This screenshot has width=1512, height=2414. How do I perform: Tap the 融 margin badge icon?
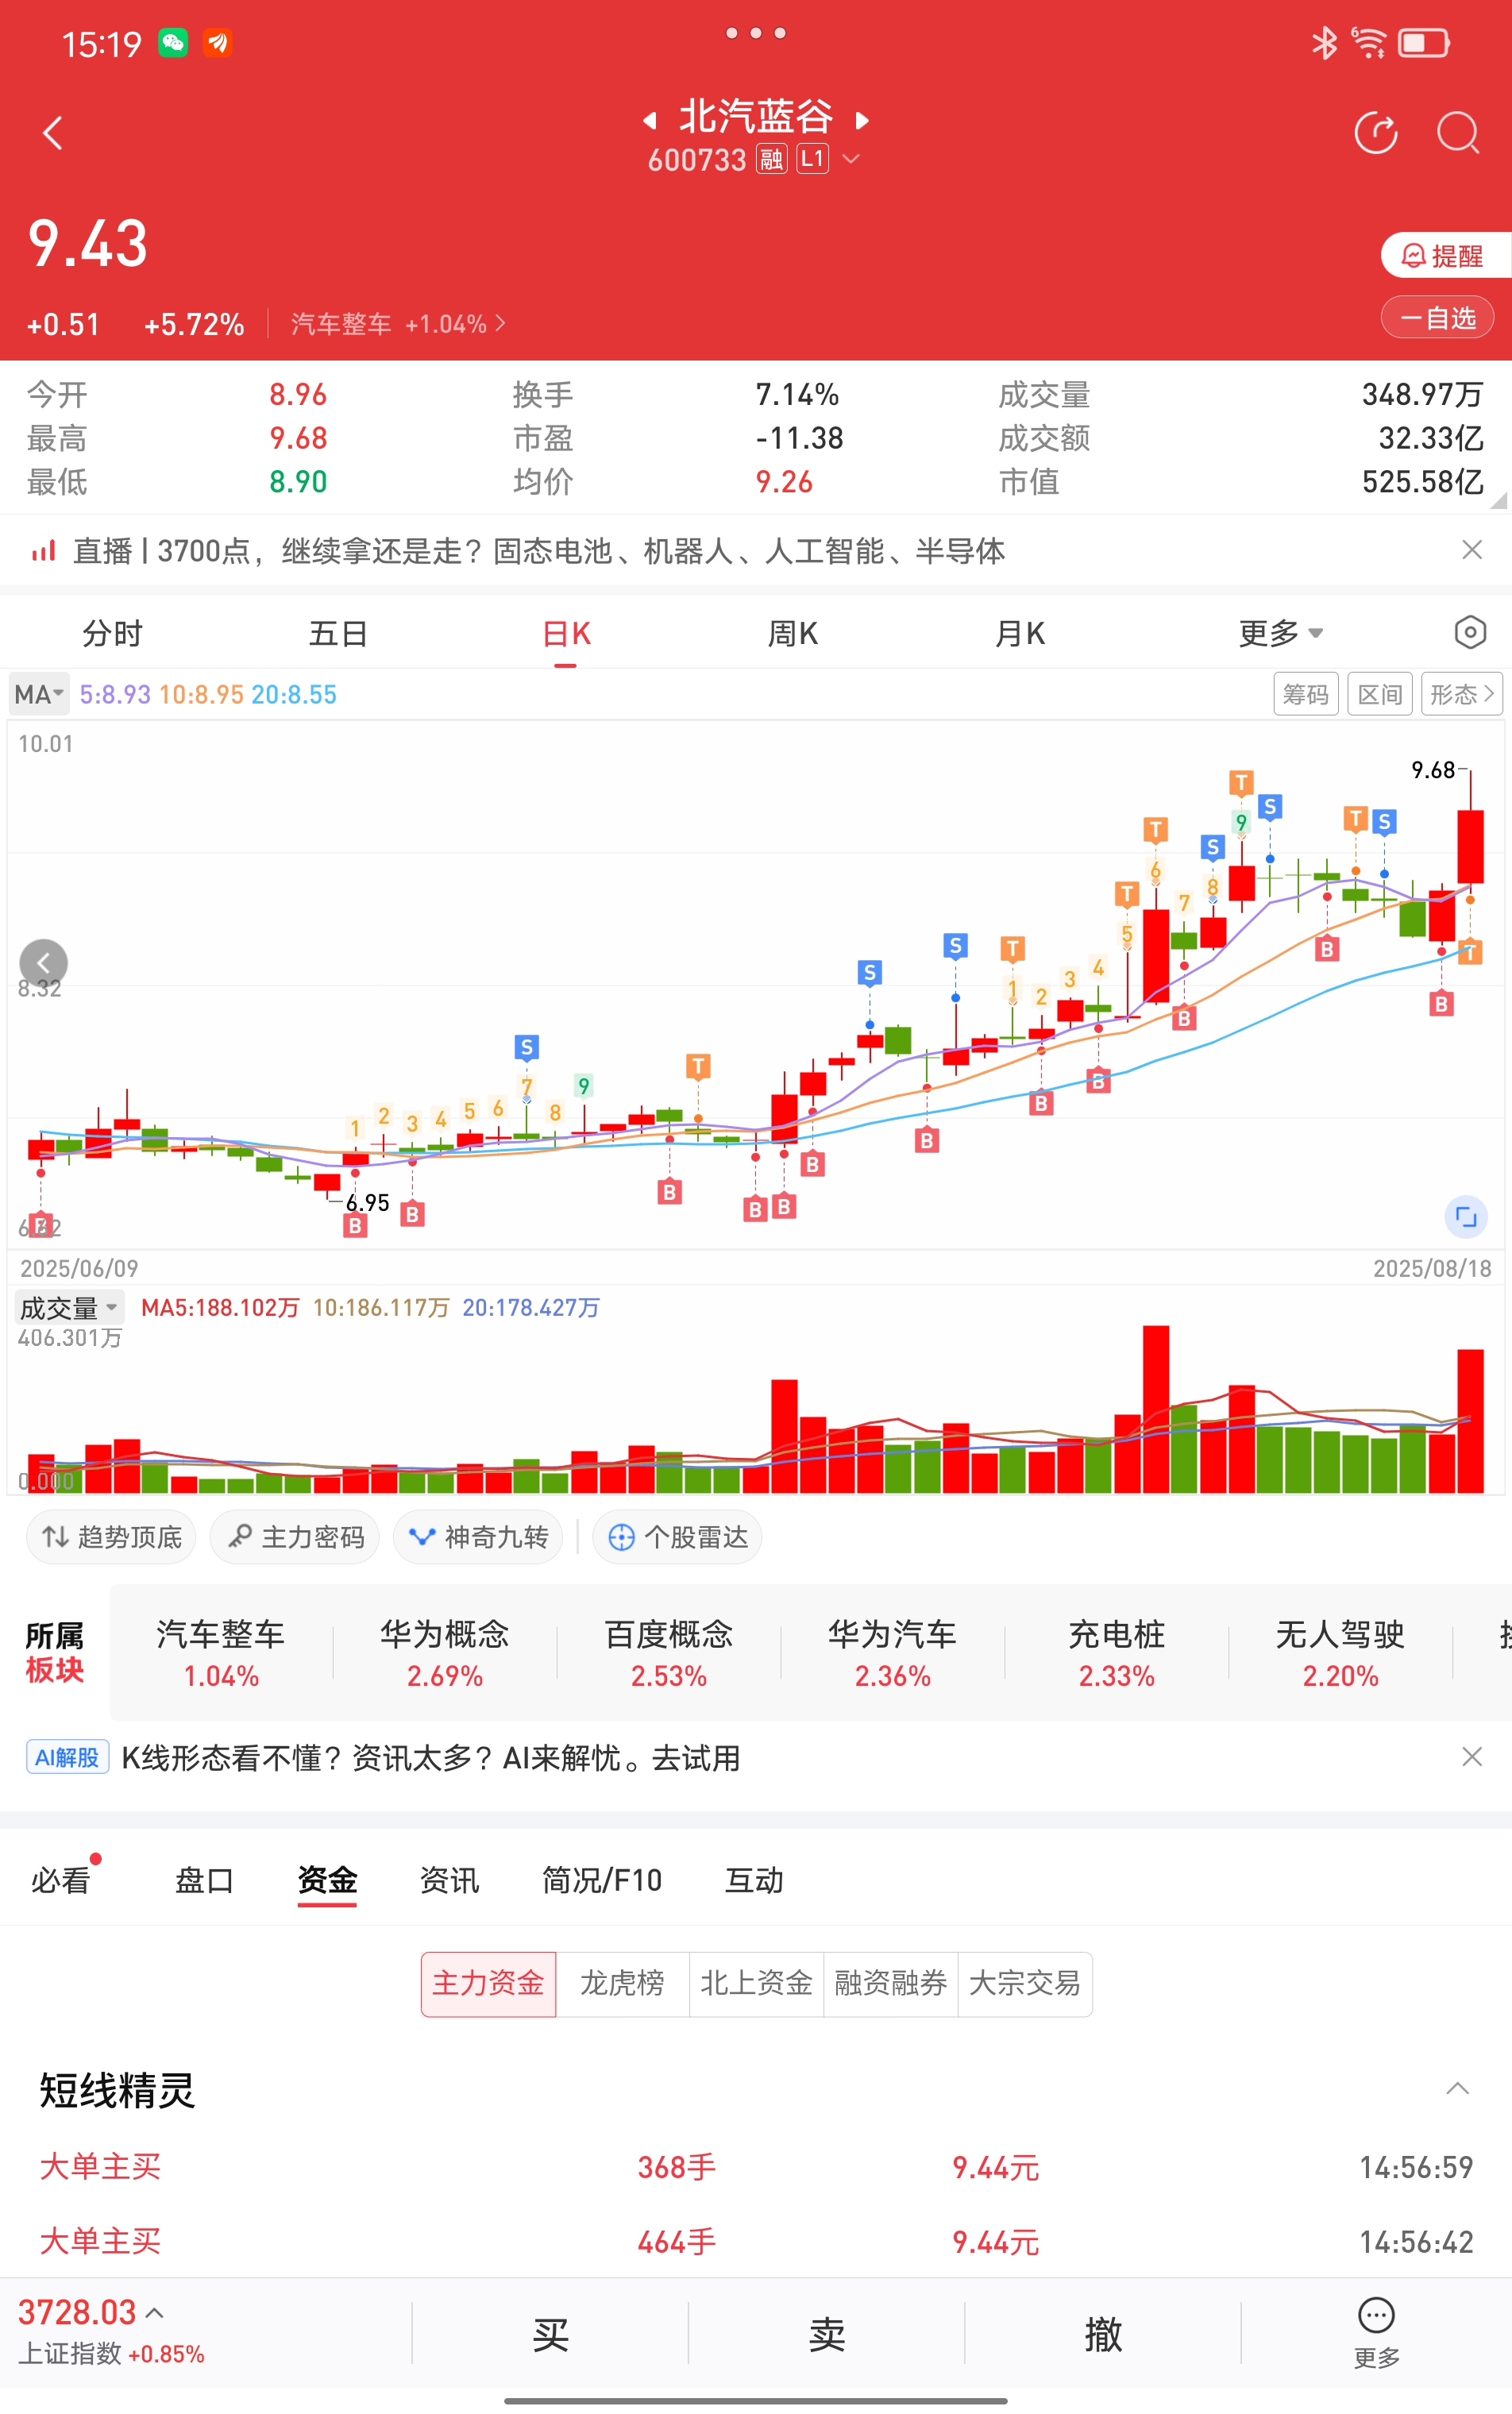click(x=771, y=159)
